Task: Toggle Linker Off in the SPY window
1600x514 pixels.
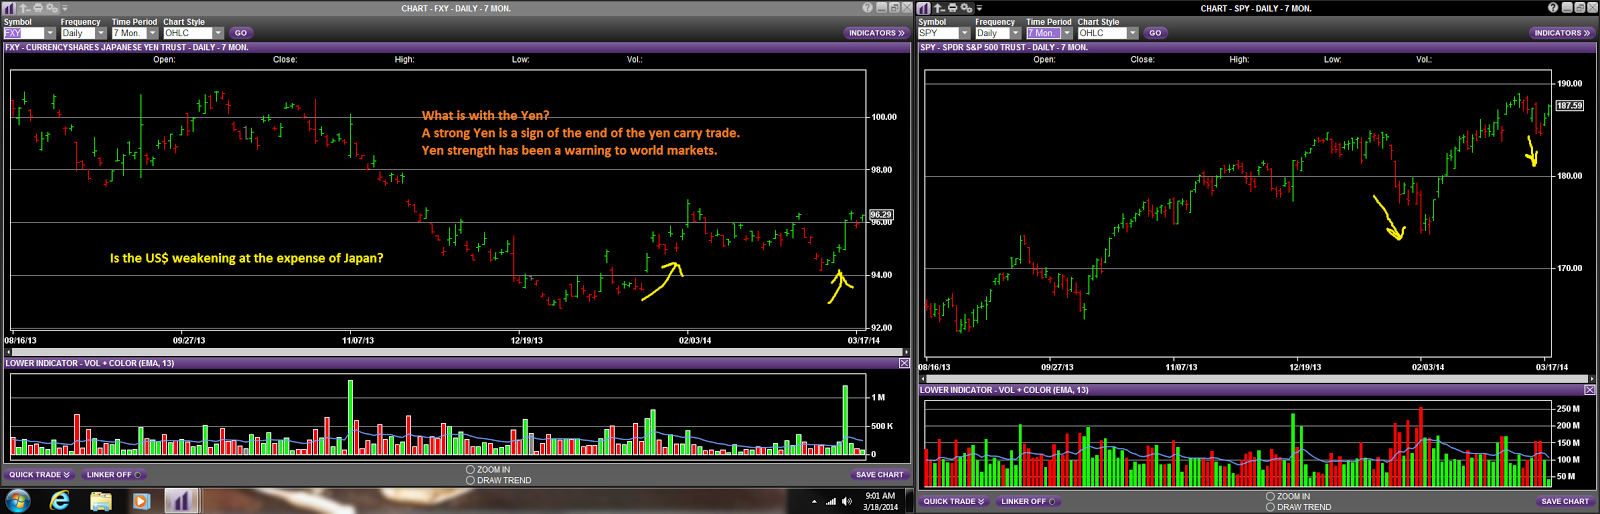Action: coord(1028,501)
